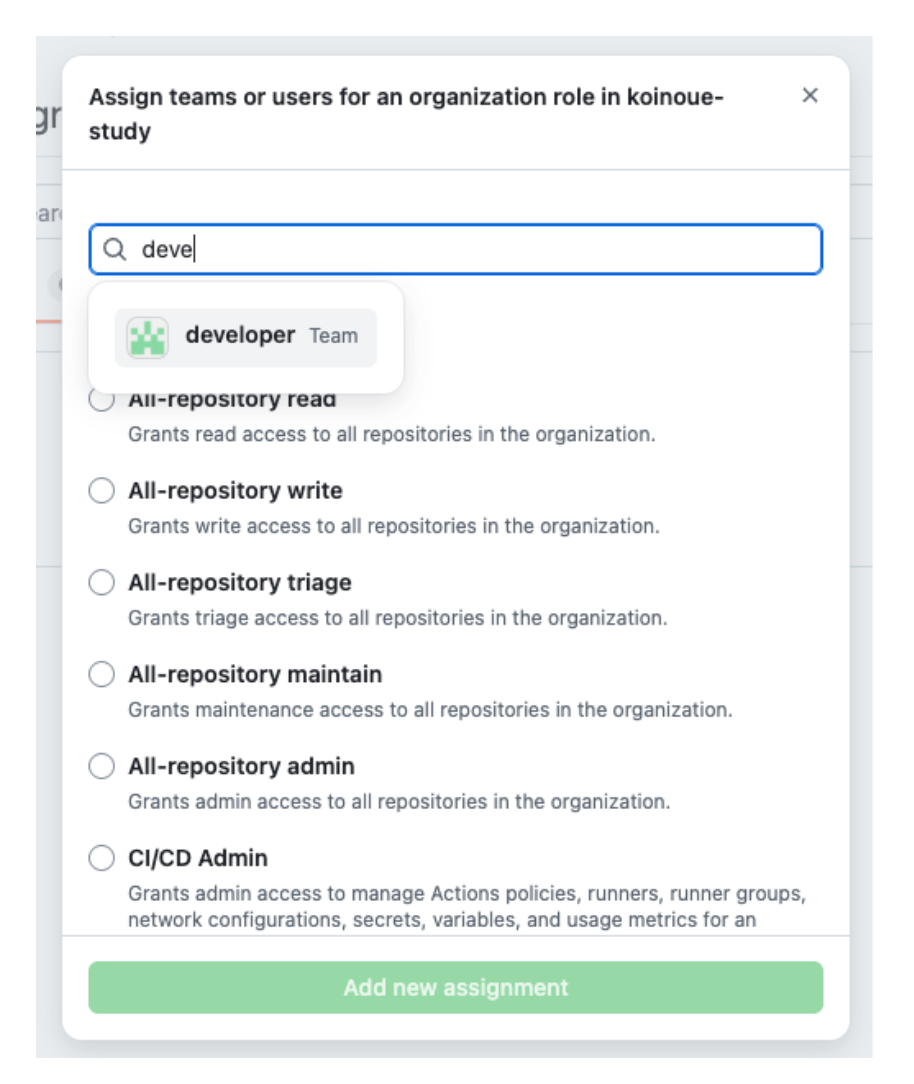
Task: Click the CI/CD Admin label text
Action: pos(198,858)
